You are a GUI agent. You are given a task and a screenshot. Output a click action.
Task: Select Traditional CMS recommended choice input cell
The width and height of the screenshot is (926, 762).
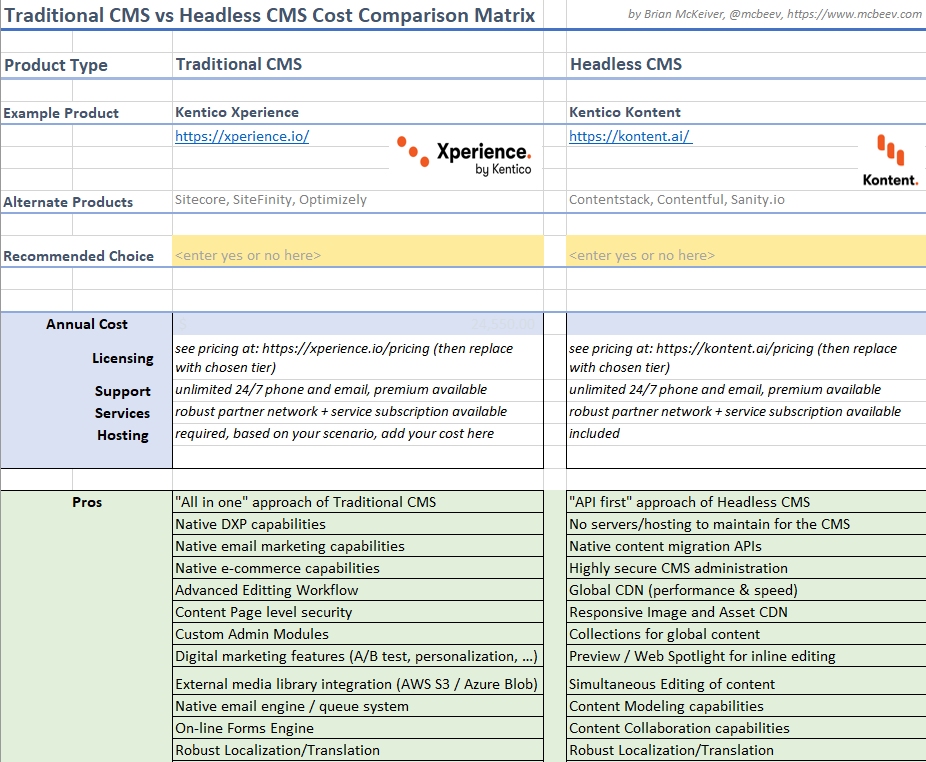click(358, 251)
